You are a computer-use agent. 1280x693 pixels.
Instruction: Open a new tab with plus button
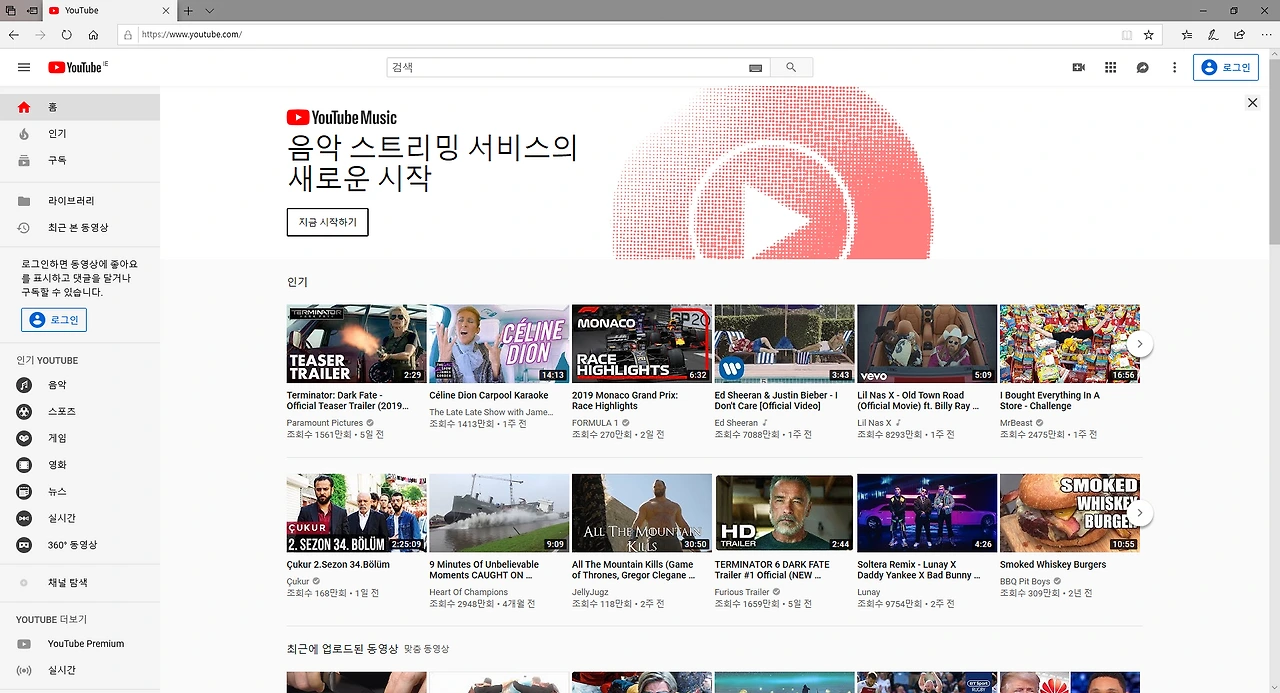188,10
